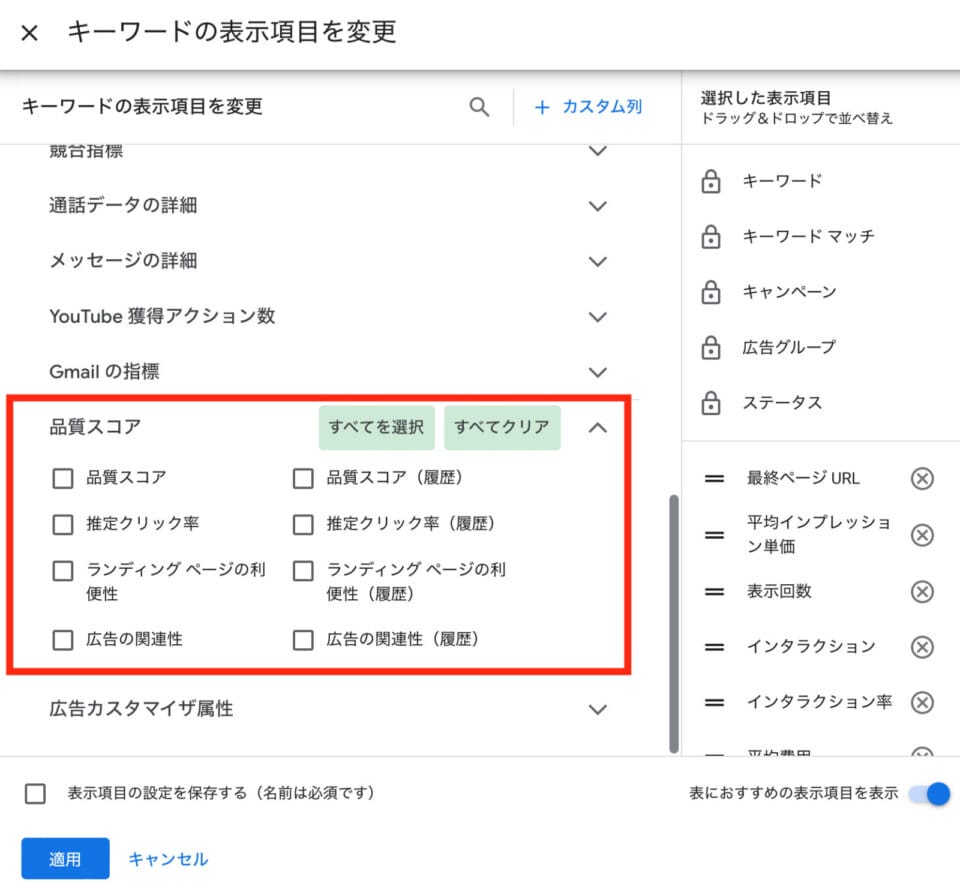
Task: Click the lock icon beside キーワード マッチ
Action: coord(710,236)
